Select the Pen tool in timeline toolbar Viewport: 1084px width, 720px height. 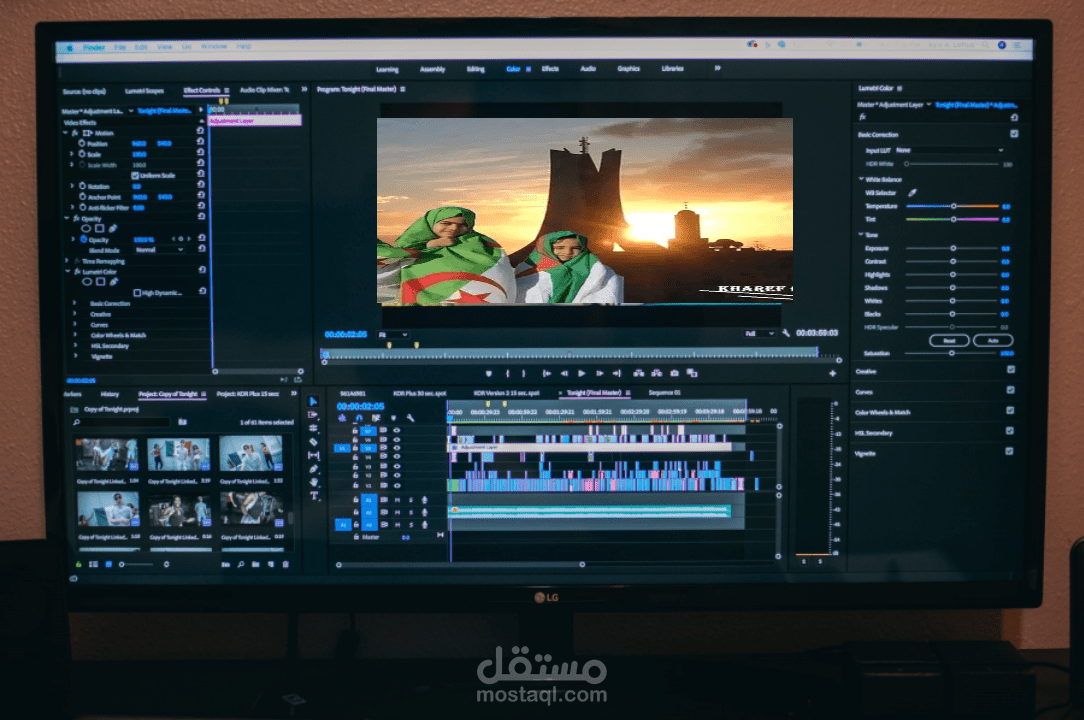313,469
